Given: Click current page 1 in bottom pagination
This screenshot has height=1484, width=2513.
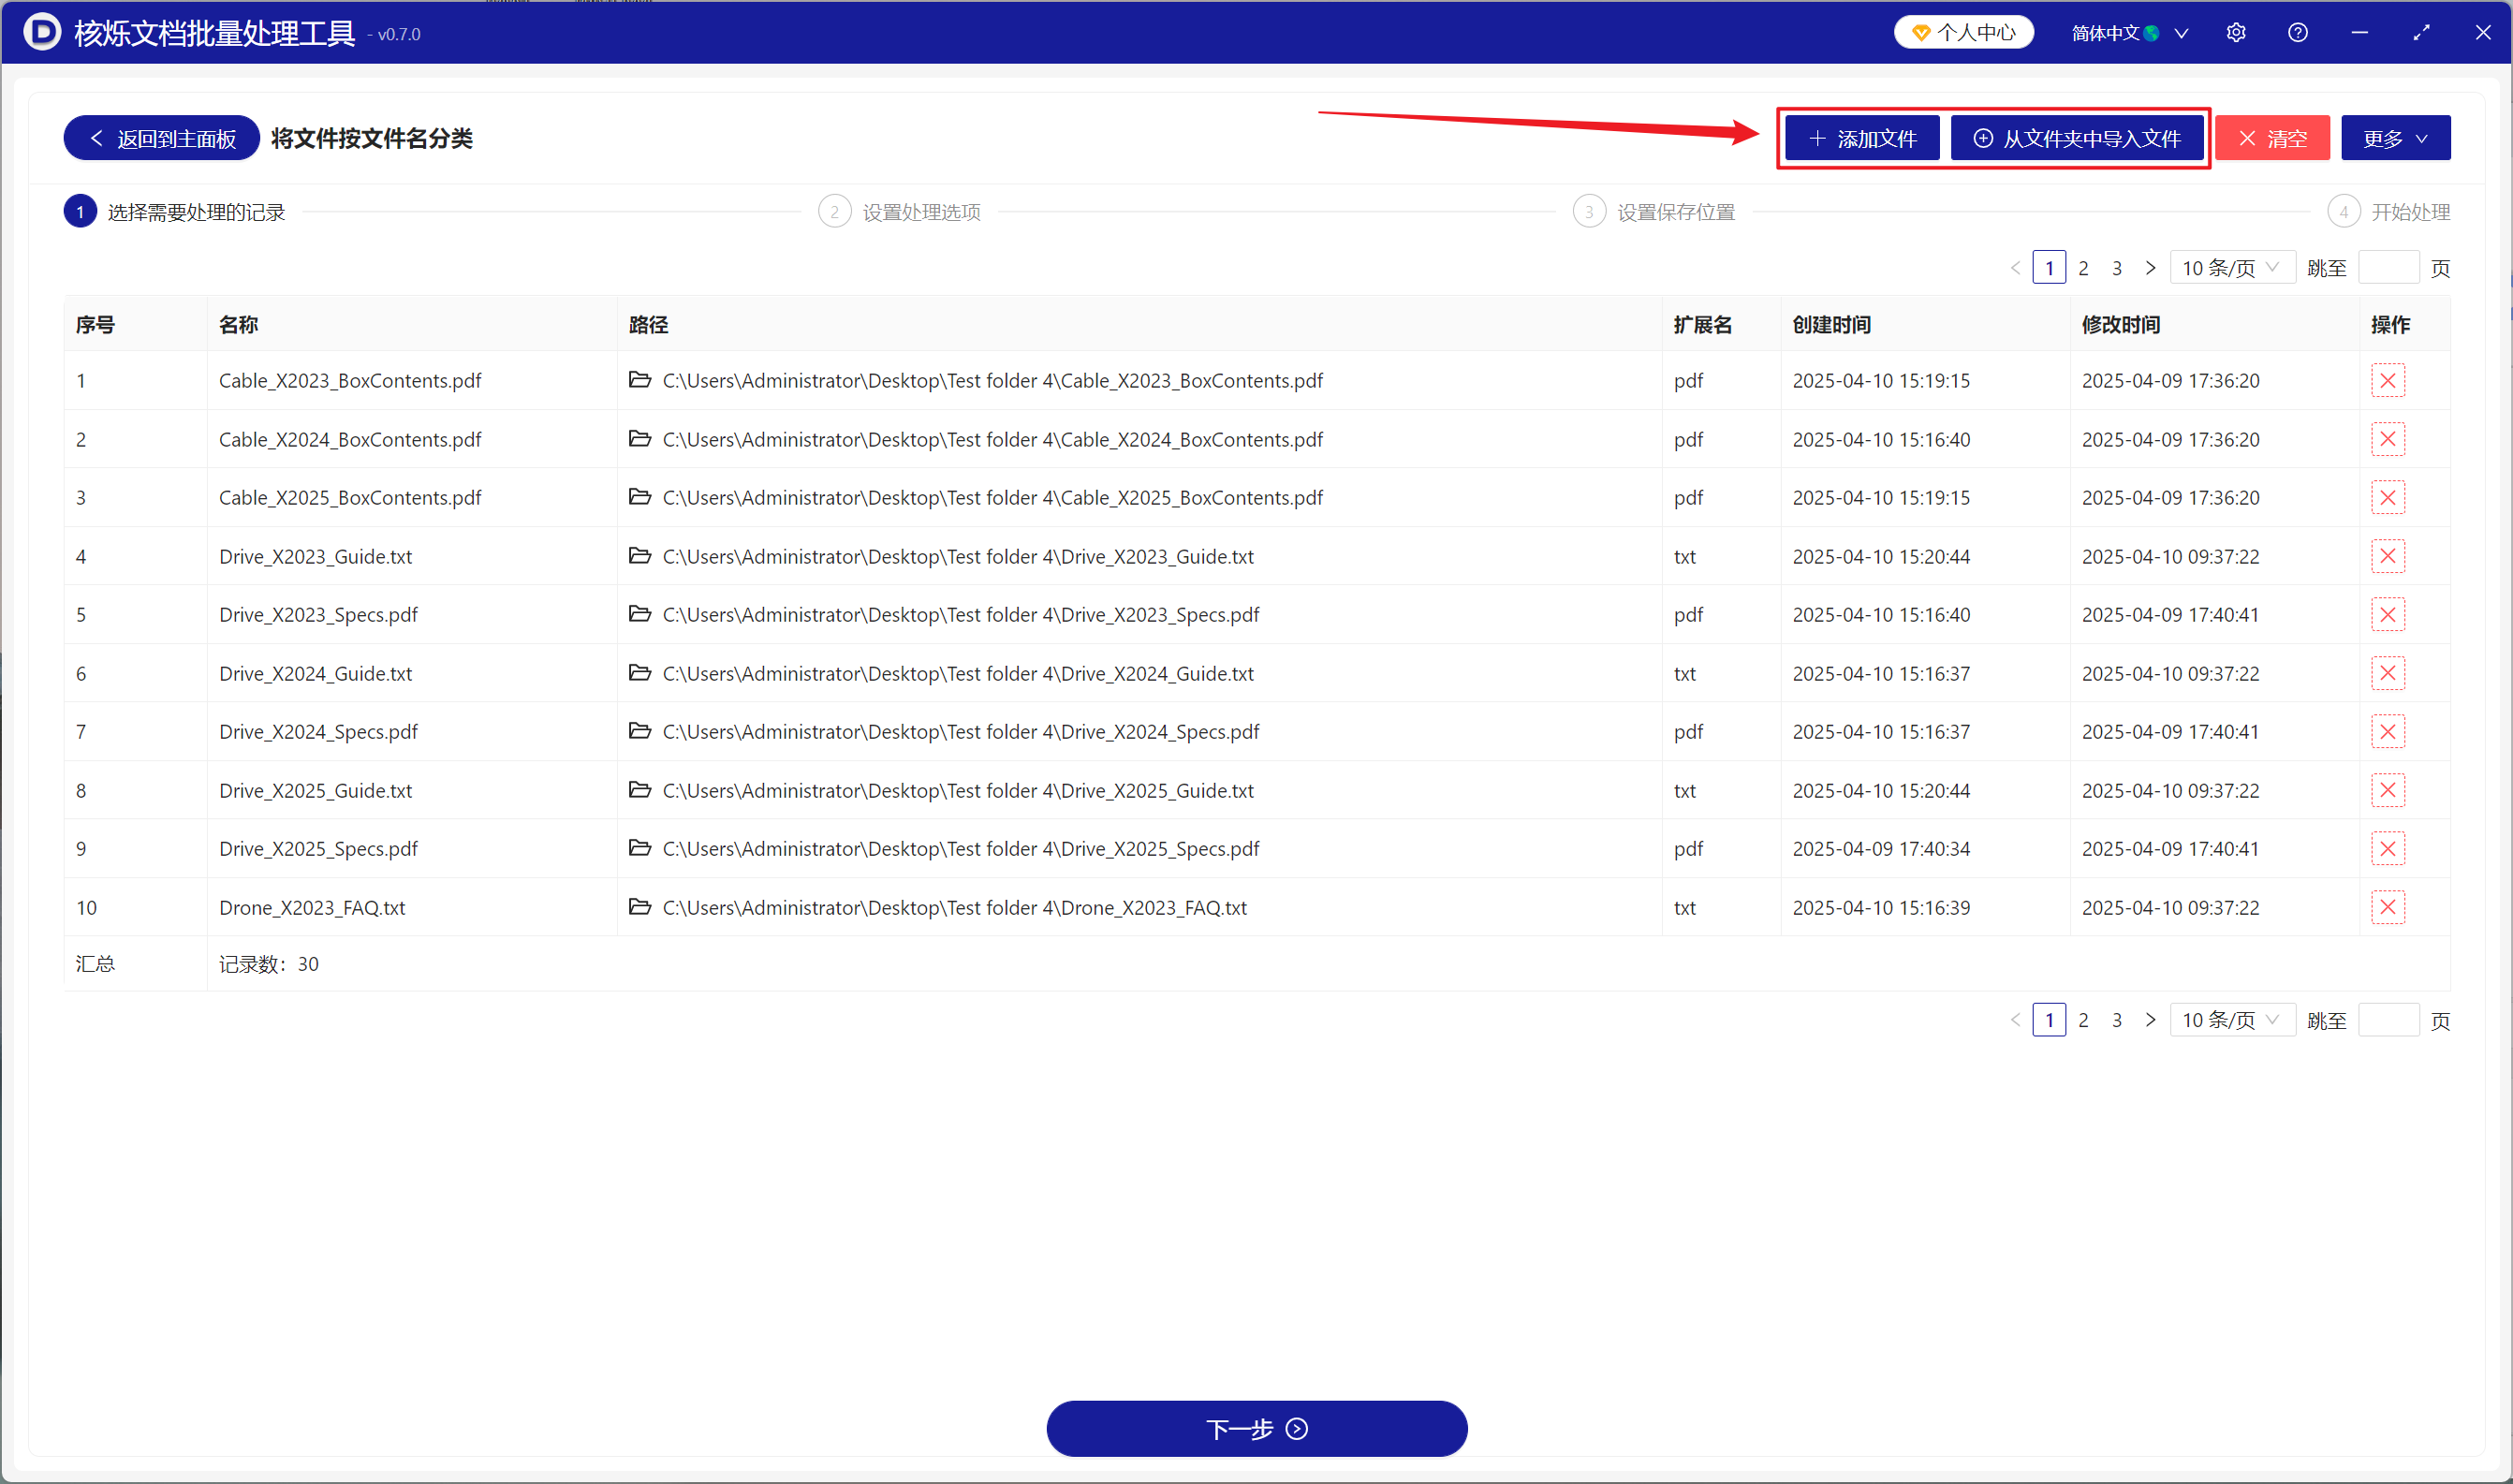Looking at the screenshot, I should (2050, 1020).
